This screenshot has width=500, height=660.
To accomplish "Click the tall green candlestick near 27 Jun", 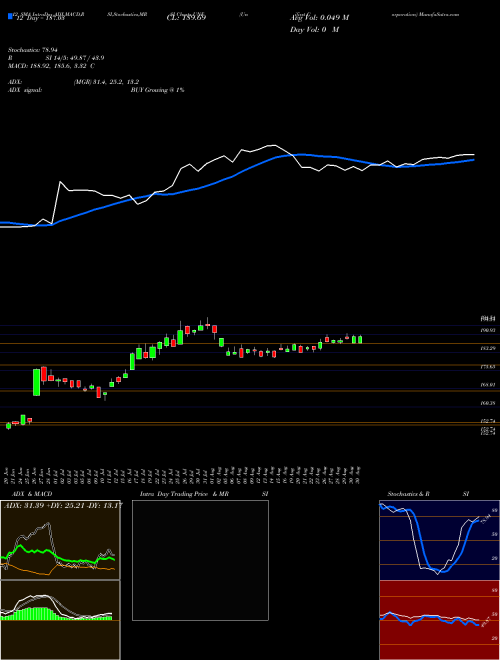I will (37, 382).
